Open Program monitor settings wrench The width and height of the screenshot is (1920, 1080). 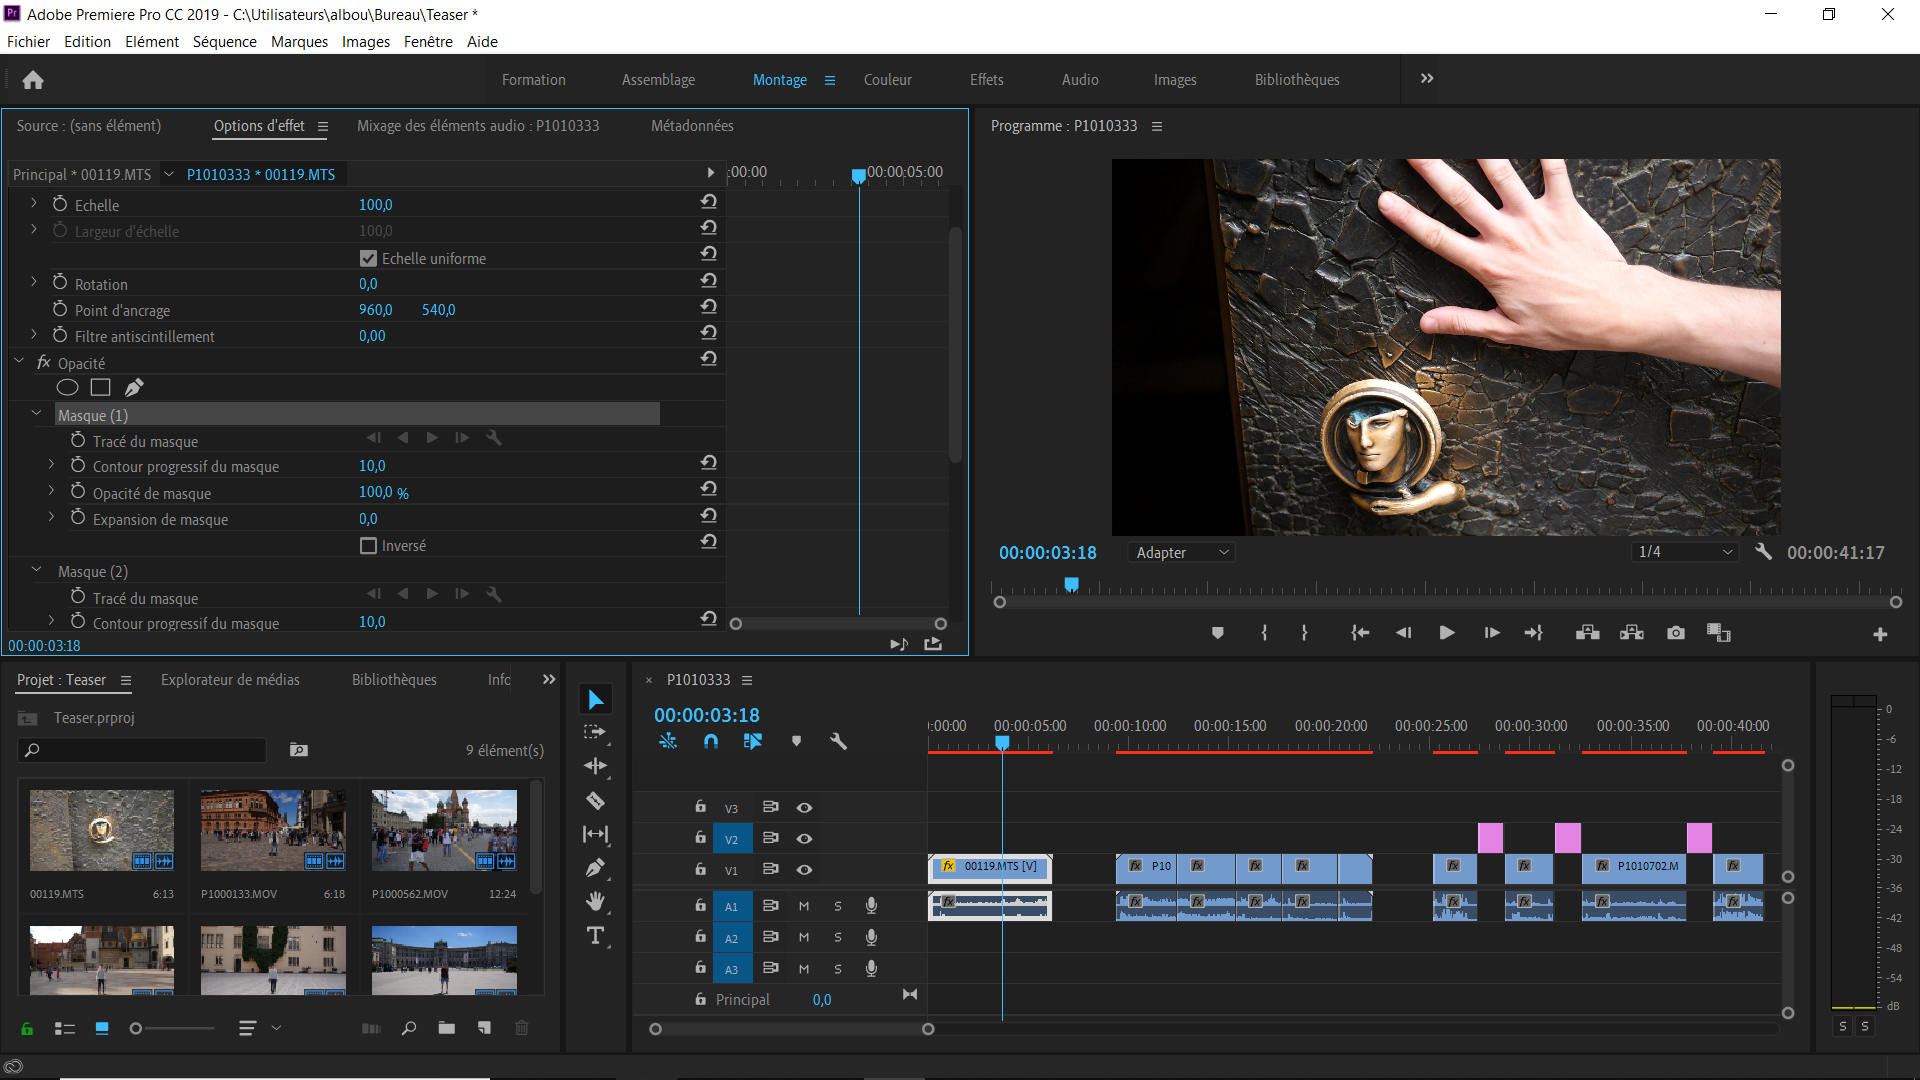[x=1763, y=552]
